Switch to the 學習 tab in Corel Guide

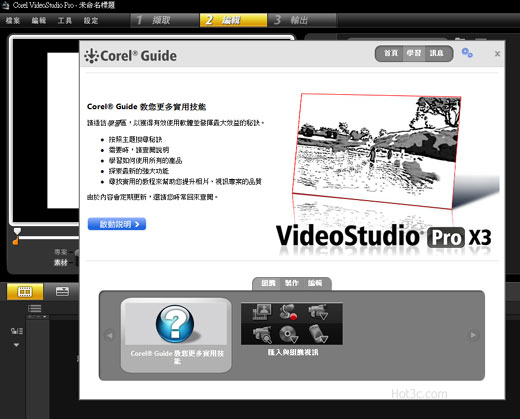[x=414, y=53]
